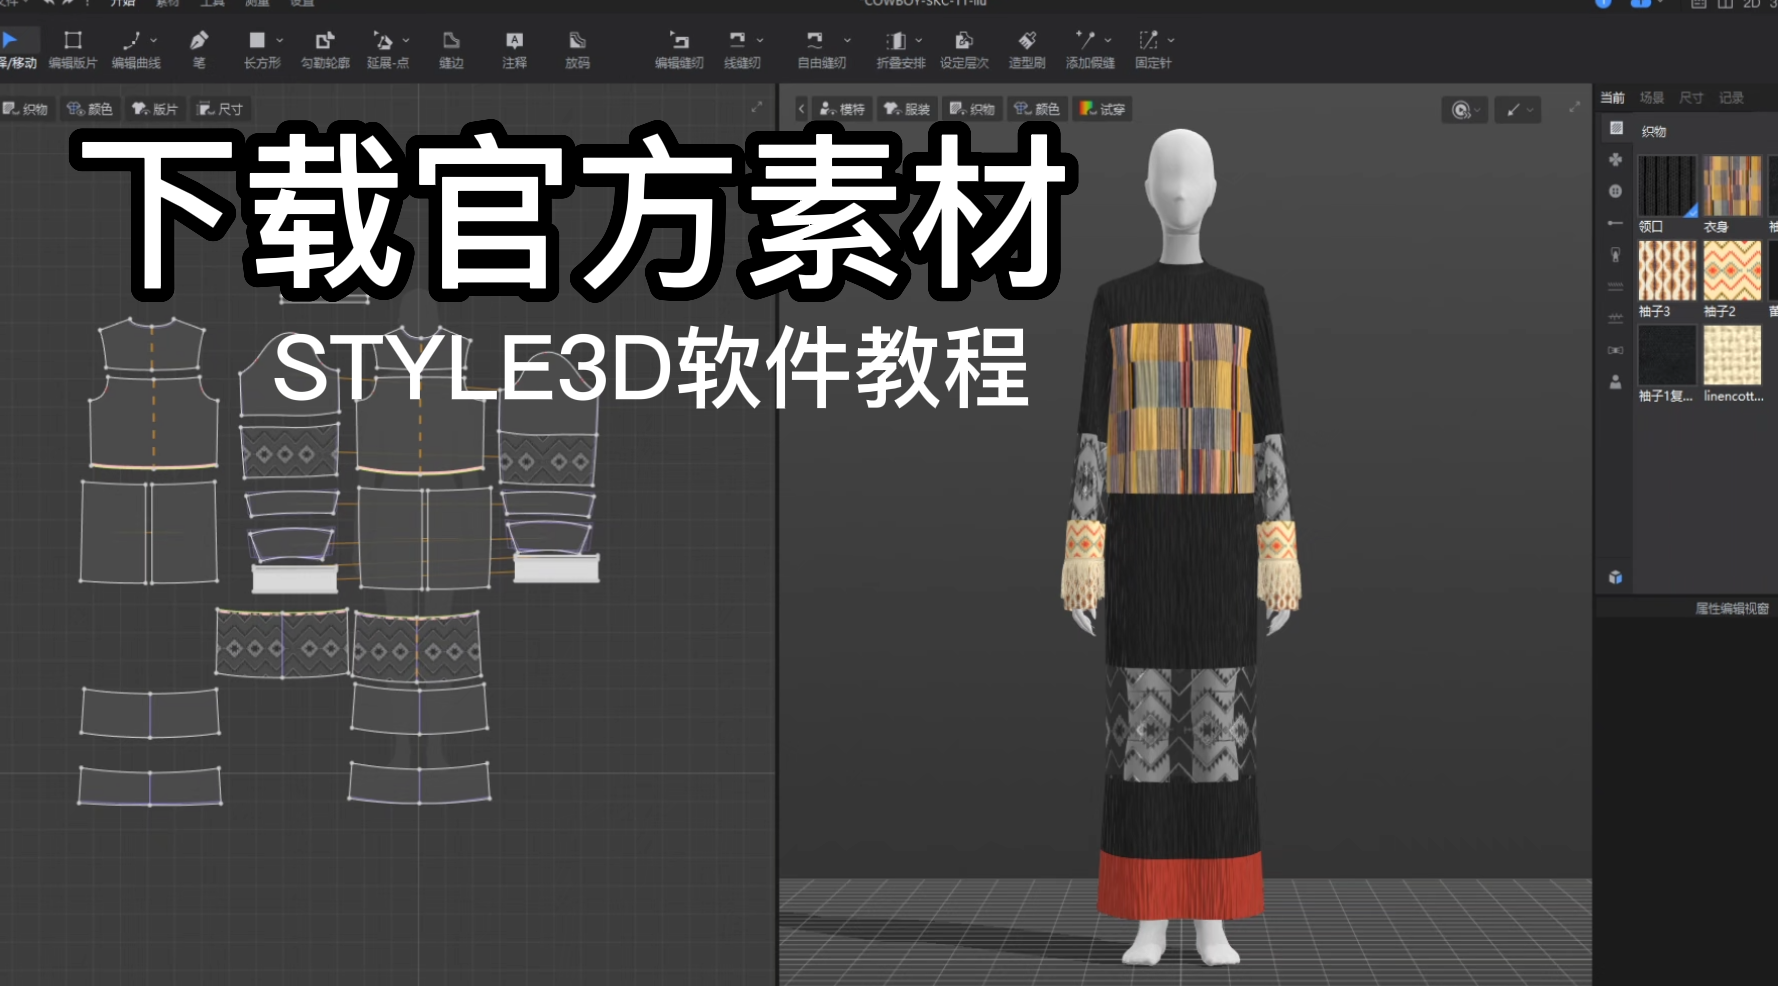
Task: Toggle 尺寸 display in 2D window
Action: [x=220, y=109]
